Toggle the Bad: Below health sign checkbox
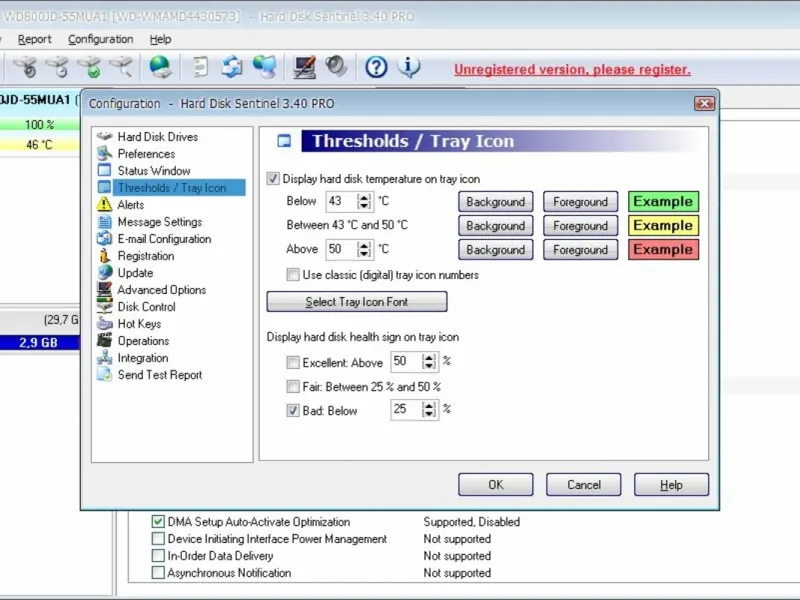 [x=293, y=411]
